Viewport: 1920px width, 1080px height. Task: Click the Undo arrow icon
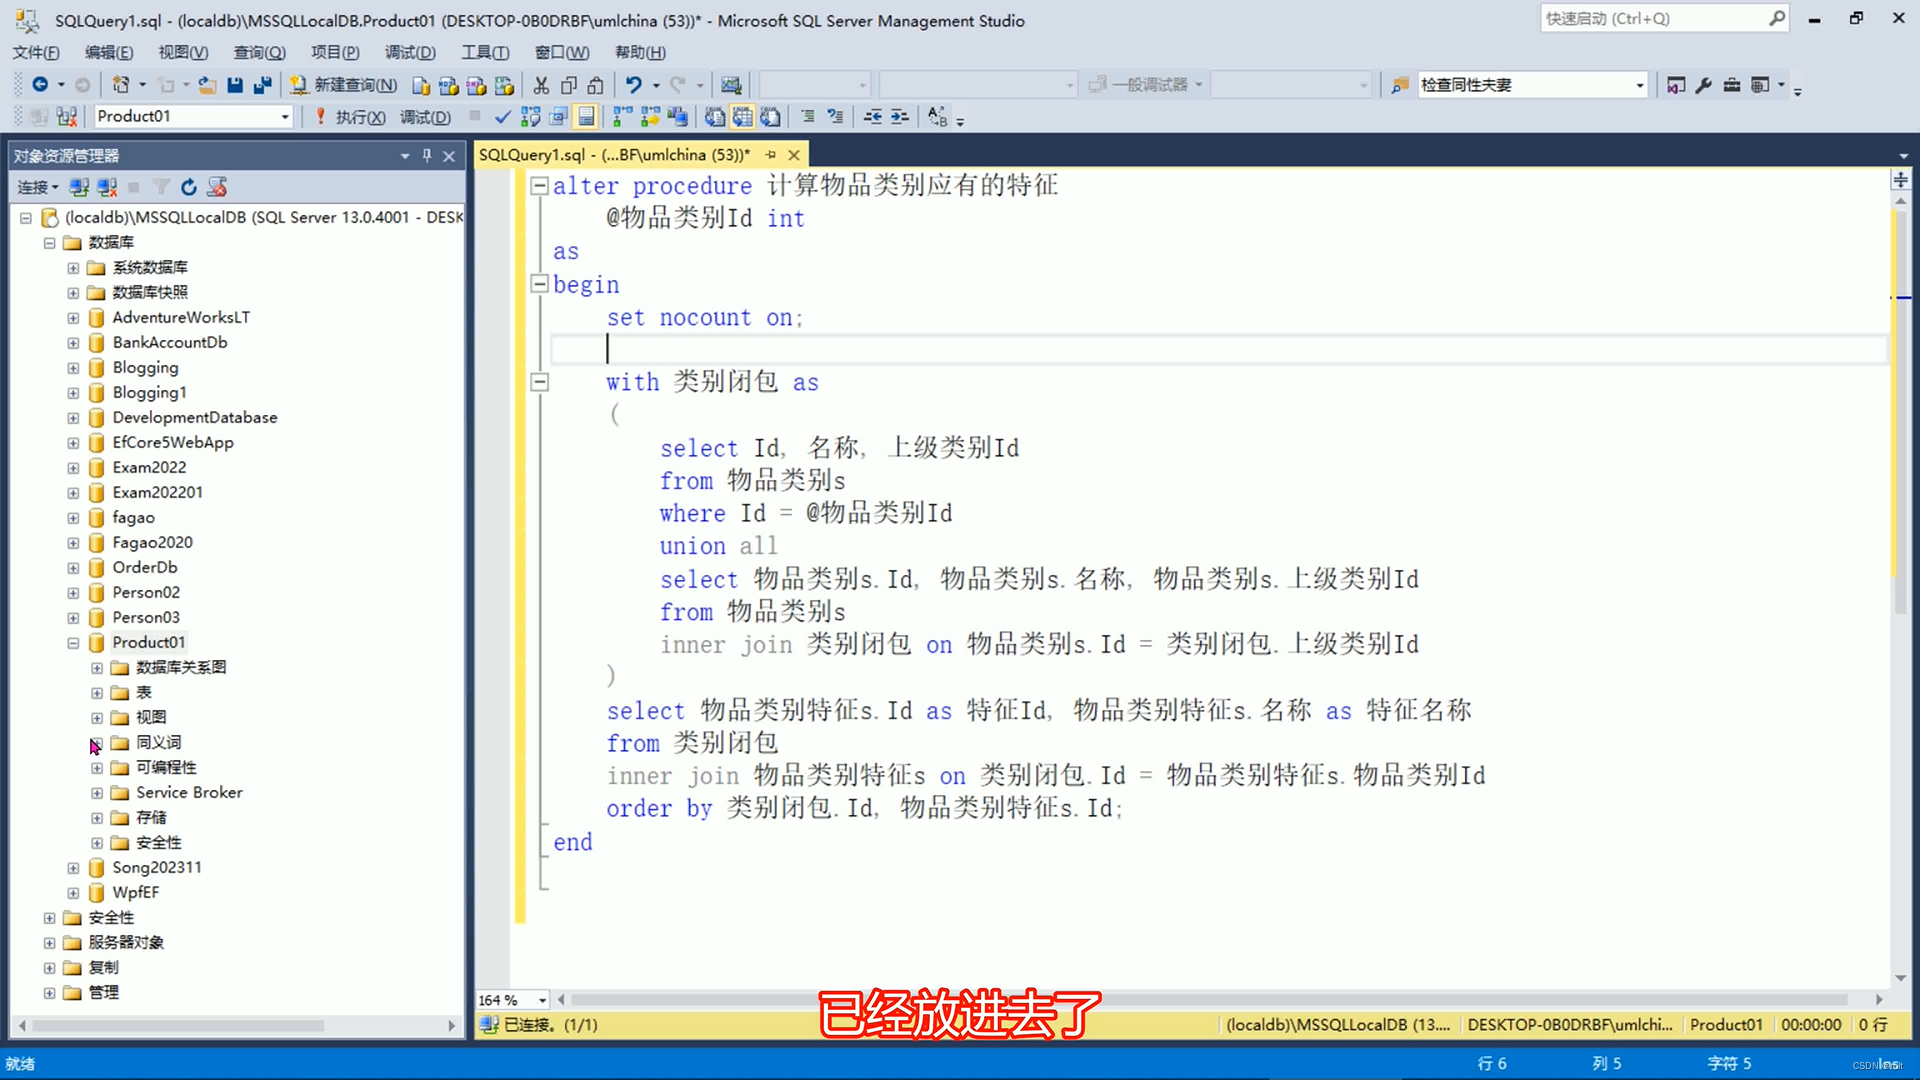point(633,85)
